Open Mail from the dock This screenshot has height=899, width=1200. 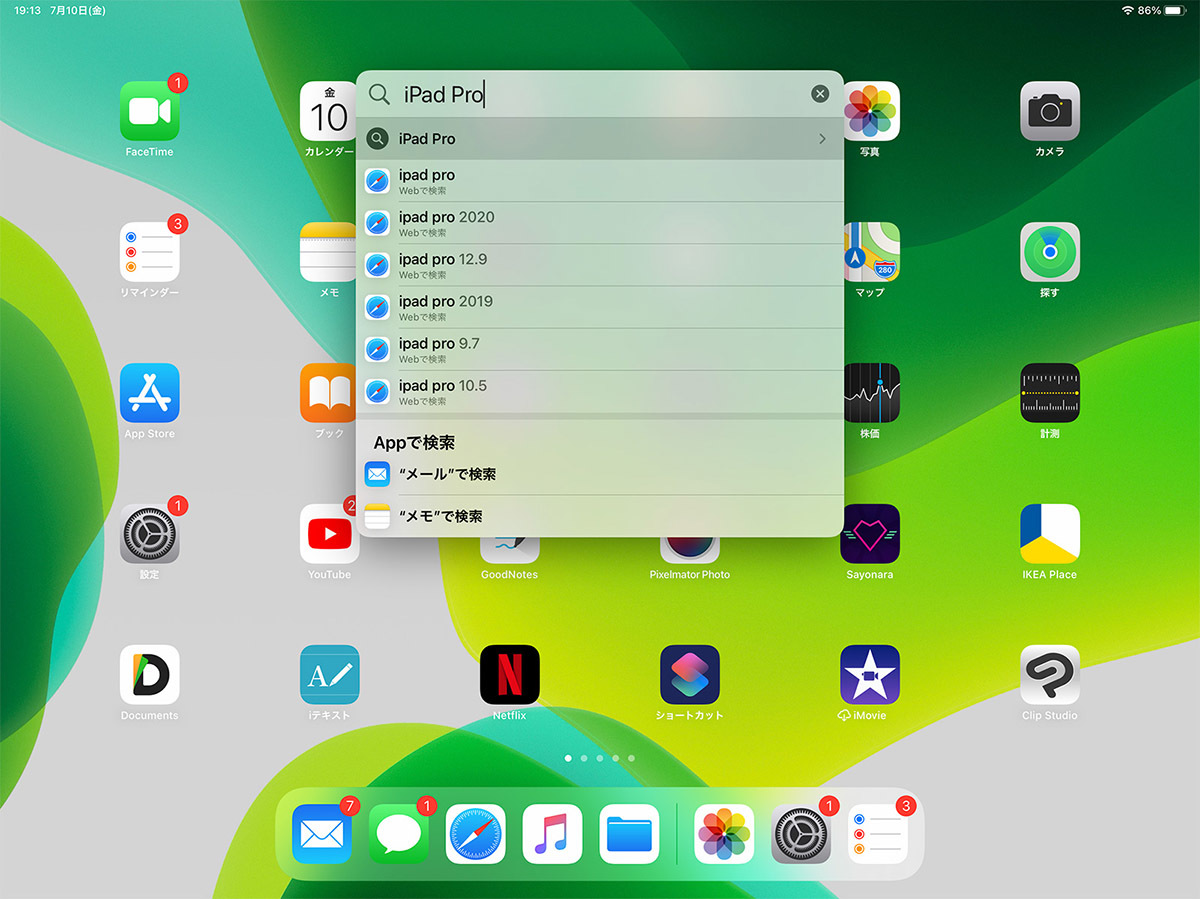322,834
